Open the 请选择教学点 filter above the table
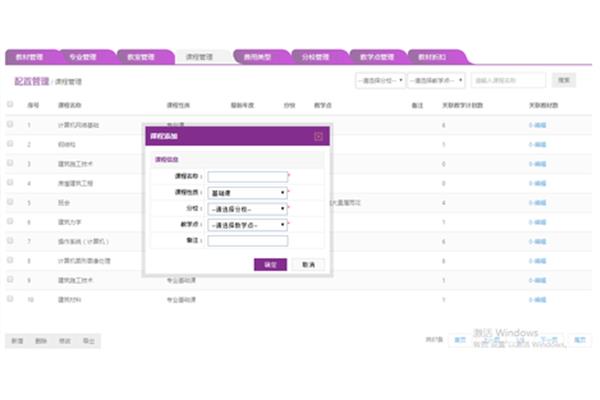The width and height of the screenshot is (600, 400). pos(436,80)
